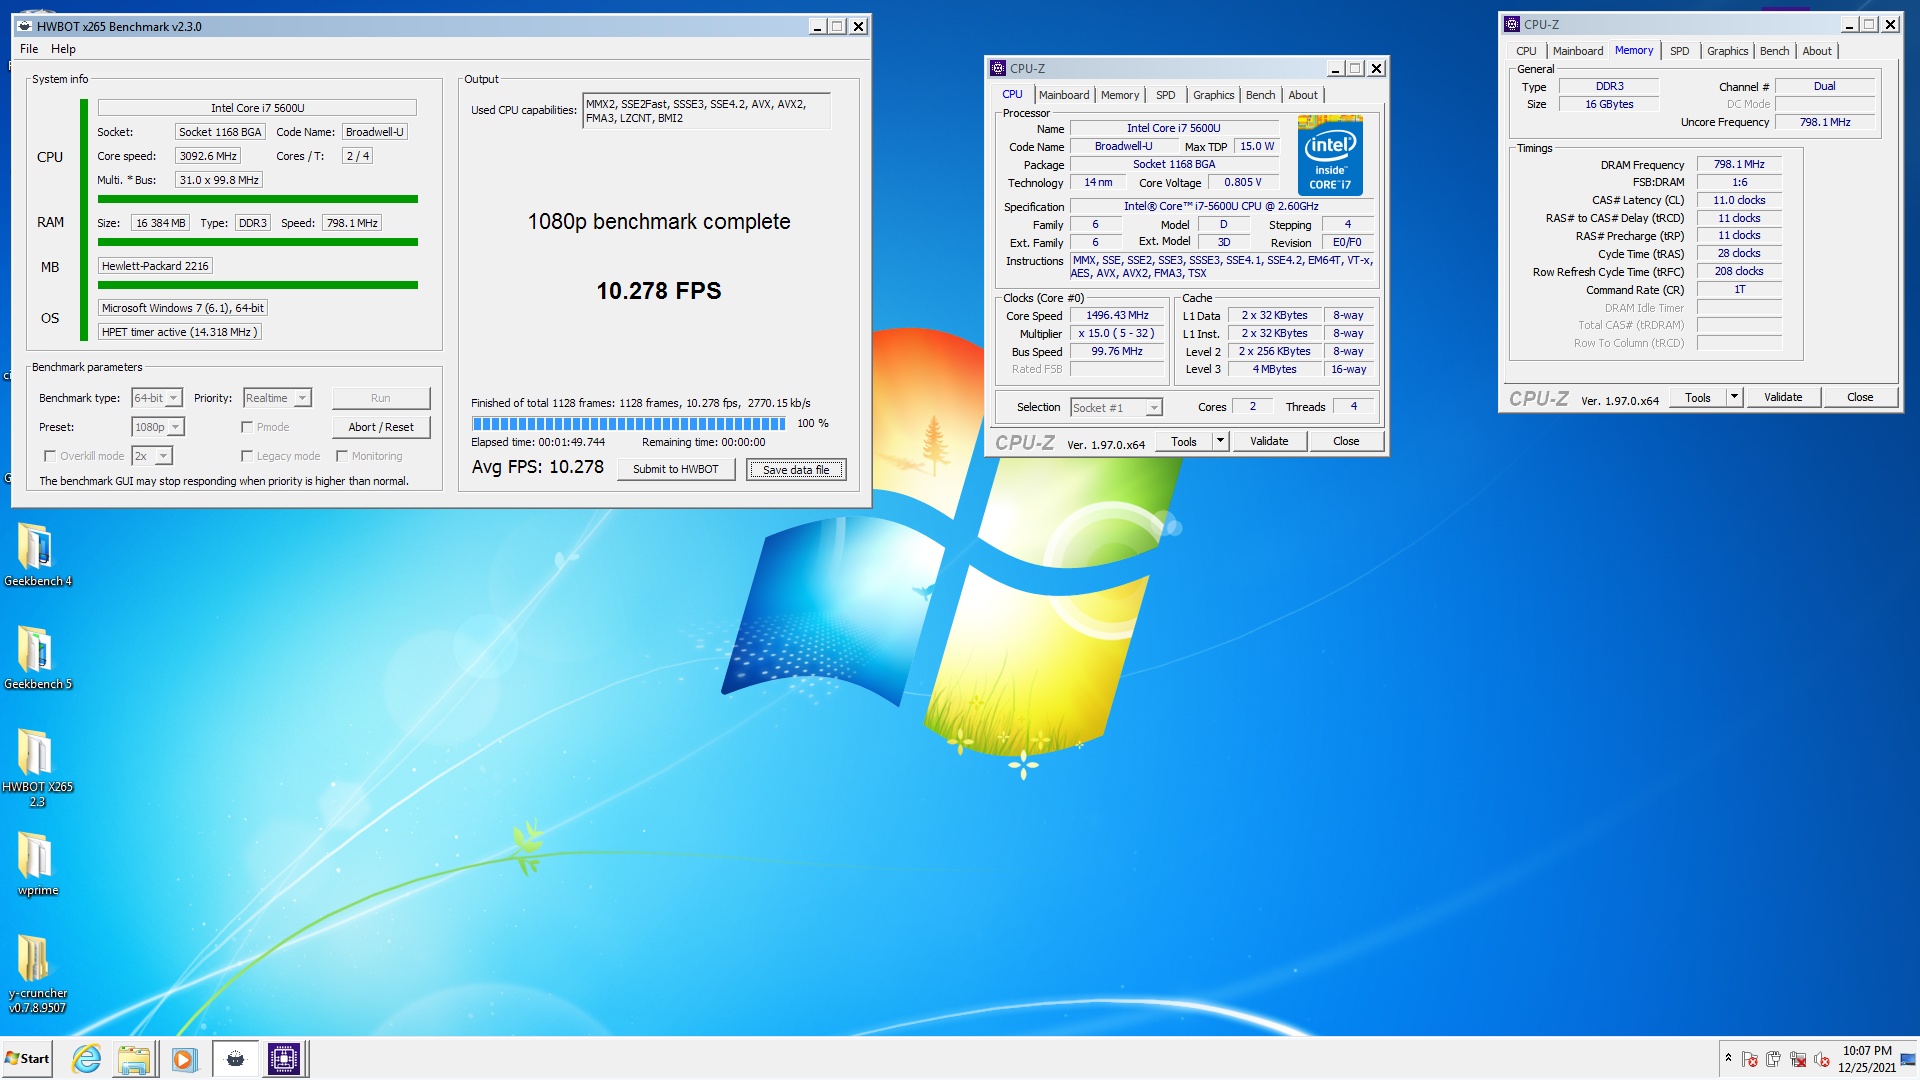1920x1080 pixels.
Task: Click the benchmark progress bar
Action: click(628, 423)
